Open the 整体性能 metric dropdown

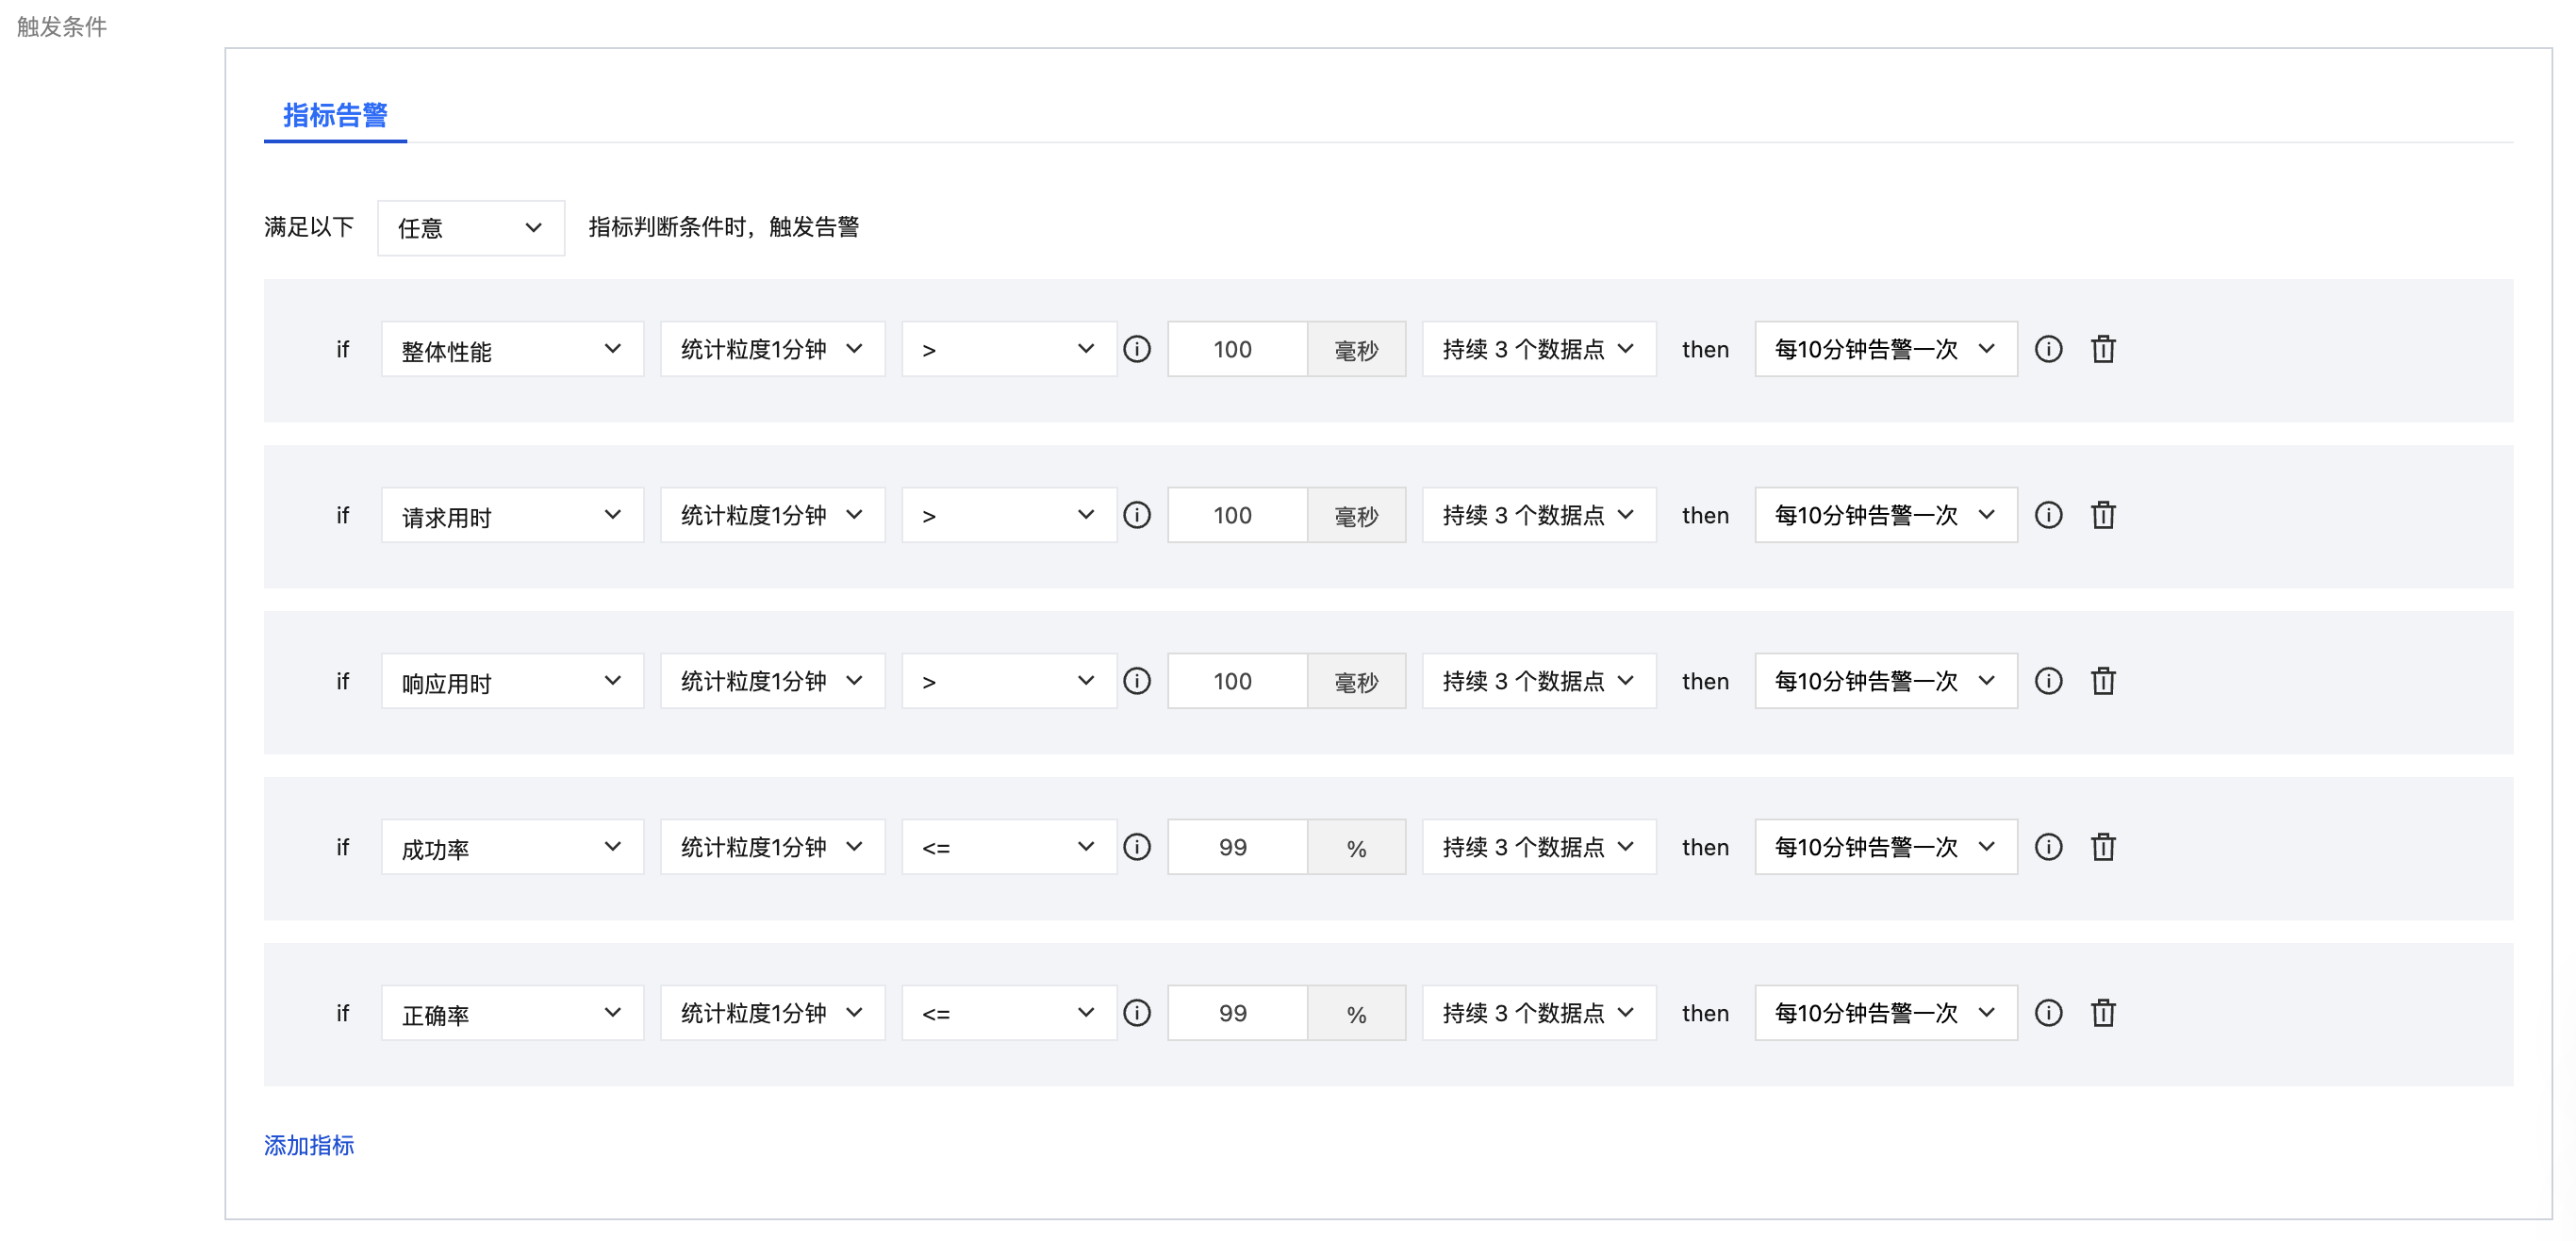pyautogui.click(x=512, y=349)
